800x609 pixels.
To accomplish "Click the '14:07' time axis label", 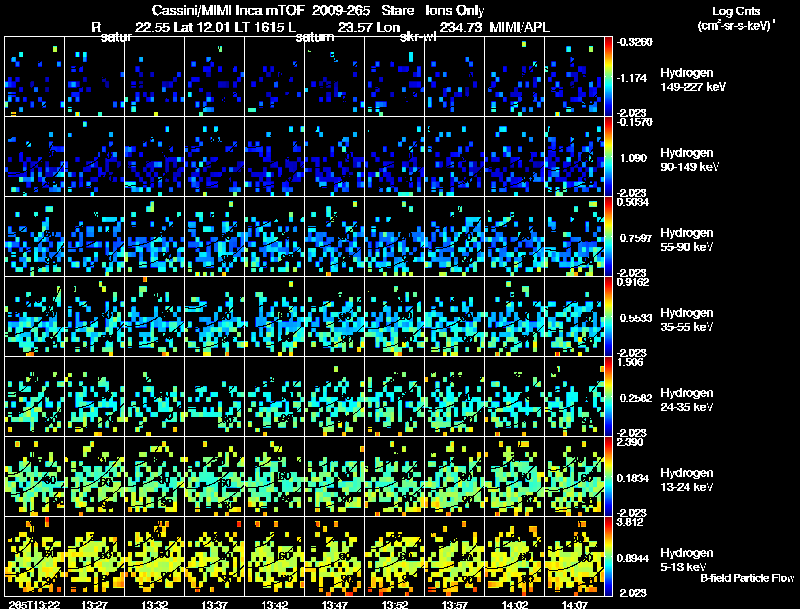I will [574, 604].
